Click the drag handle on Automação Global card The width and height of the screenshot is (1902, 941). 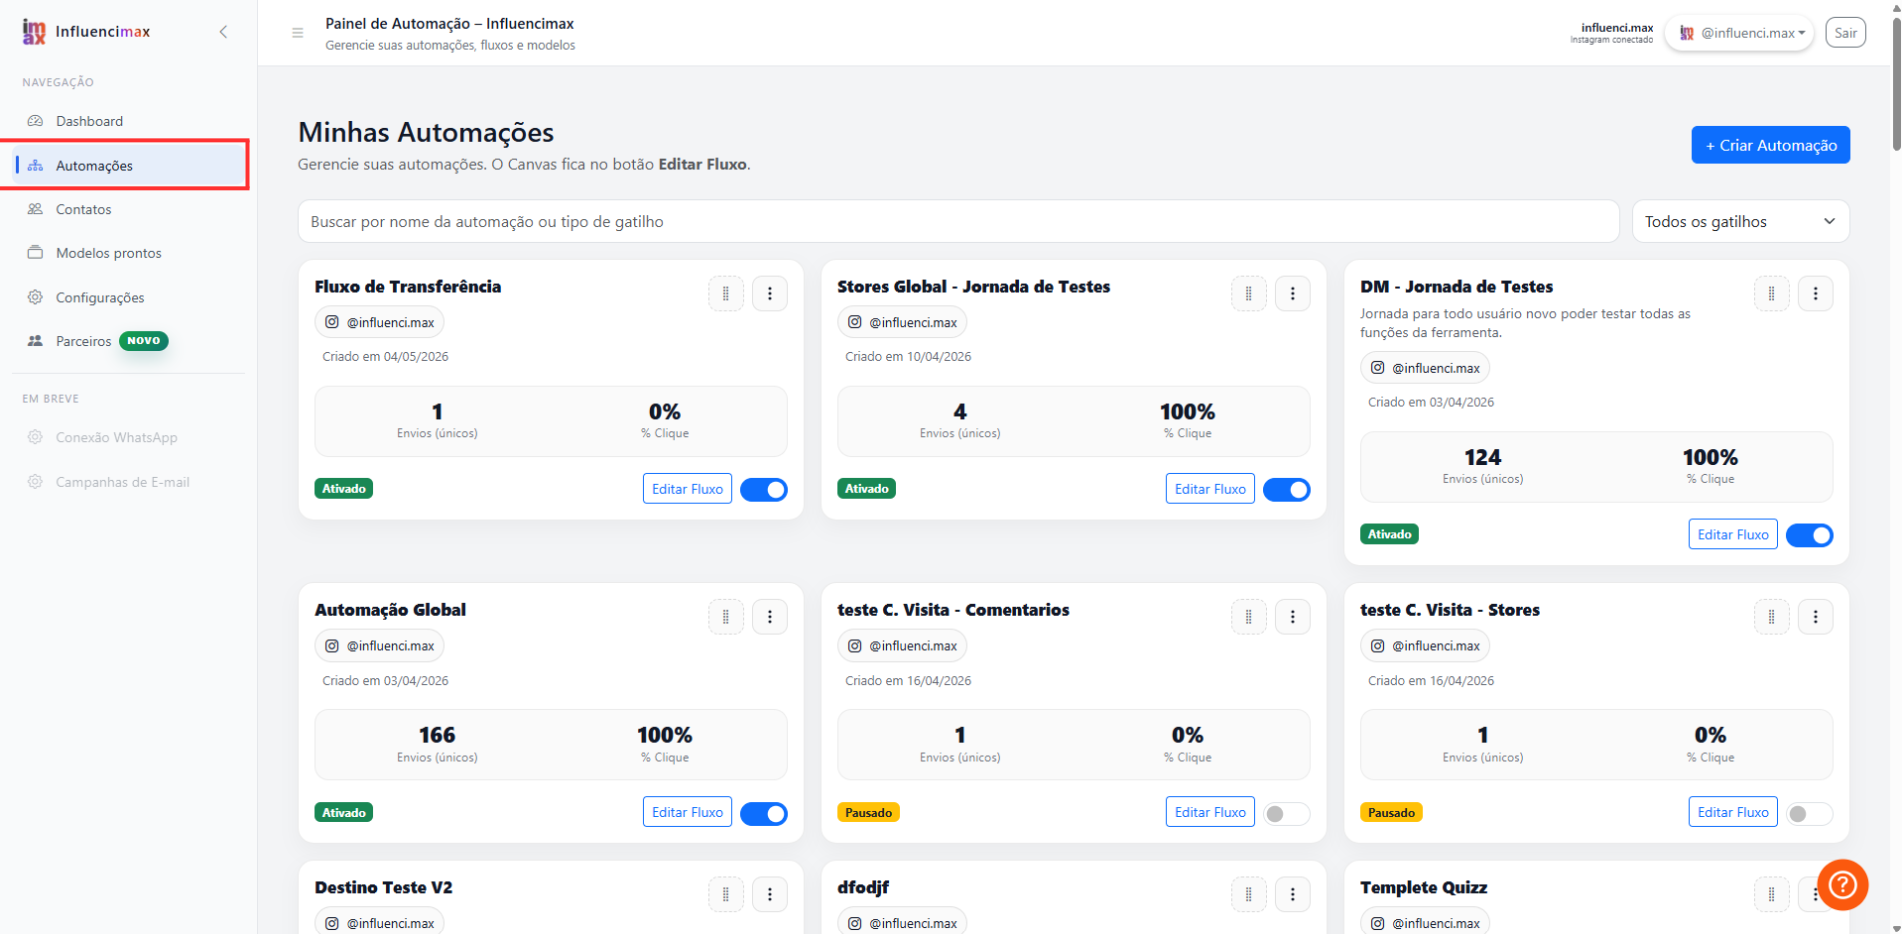click(726, 617)
